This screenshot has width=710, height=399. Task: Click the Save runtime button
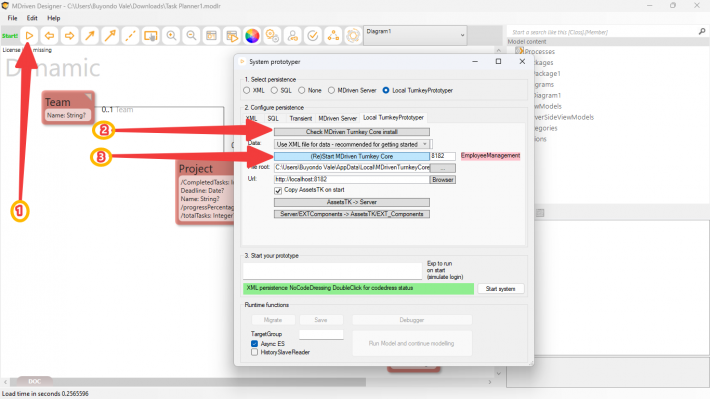[321, 320]
